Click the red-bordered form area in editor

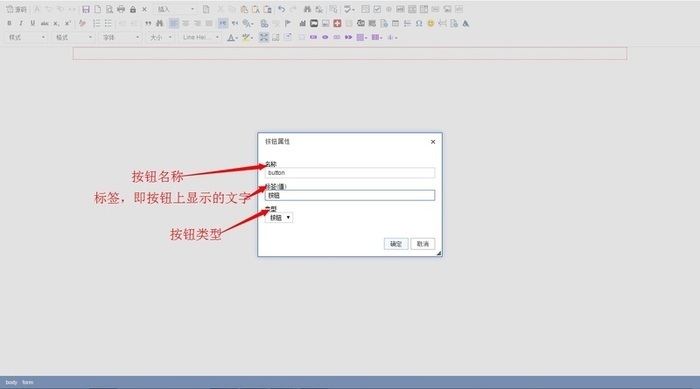350,54
